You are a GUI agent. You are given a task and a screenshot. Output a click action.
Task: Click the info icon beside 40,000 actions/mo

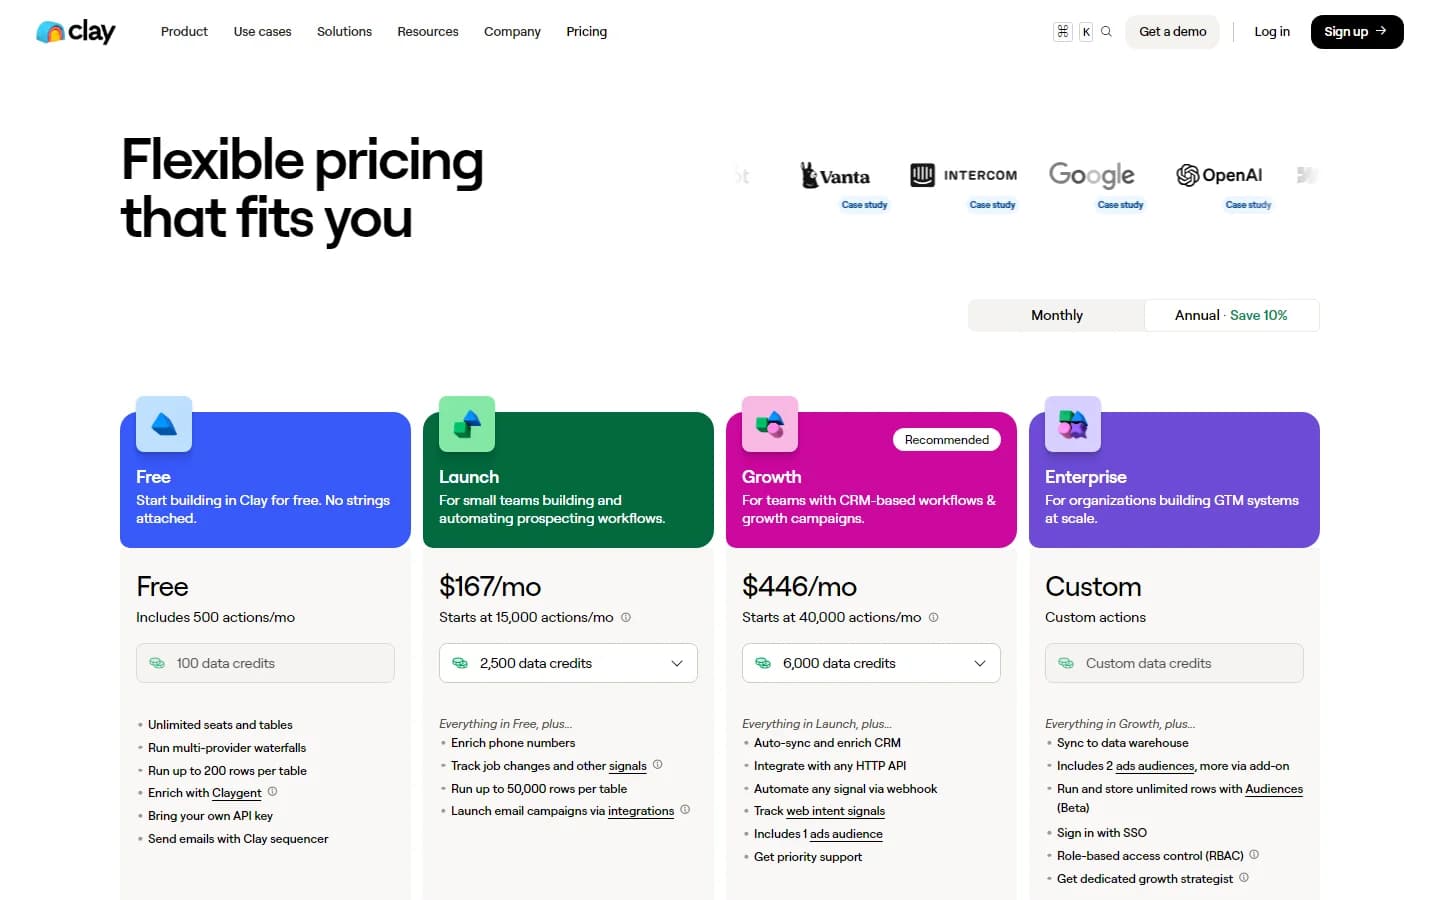click(933, 617)
